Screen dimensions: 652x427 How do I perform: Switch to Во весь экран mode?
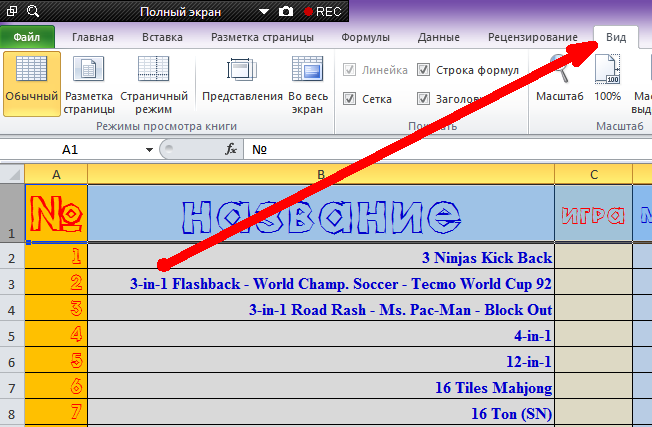pos(308,84)
